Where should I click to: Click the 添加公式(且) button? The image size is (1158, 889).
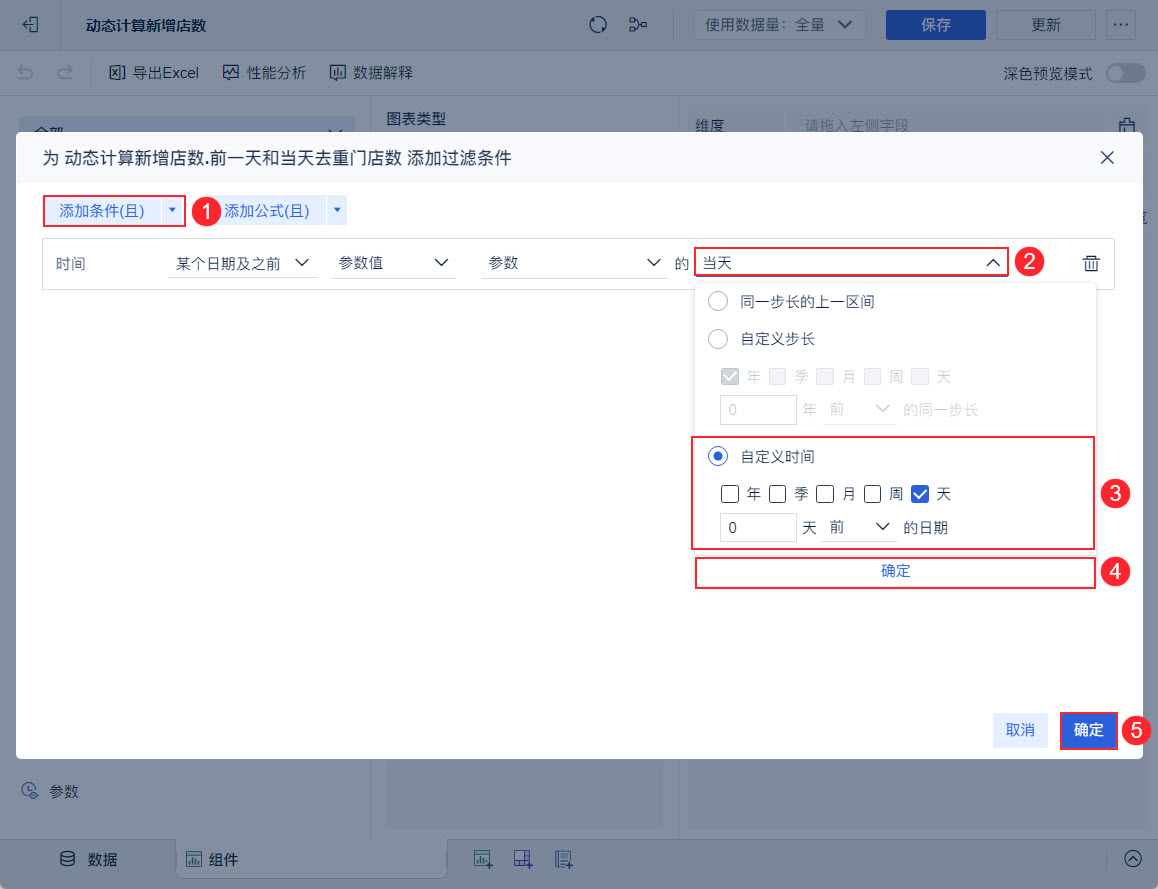(x=267, y=210)
